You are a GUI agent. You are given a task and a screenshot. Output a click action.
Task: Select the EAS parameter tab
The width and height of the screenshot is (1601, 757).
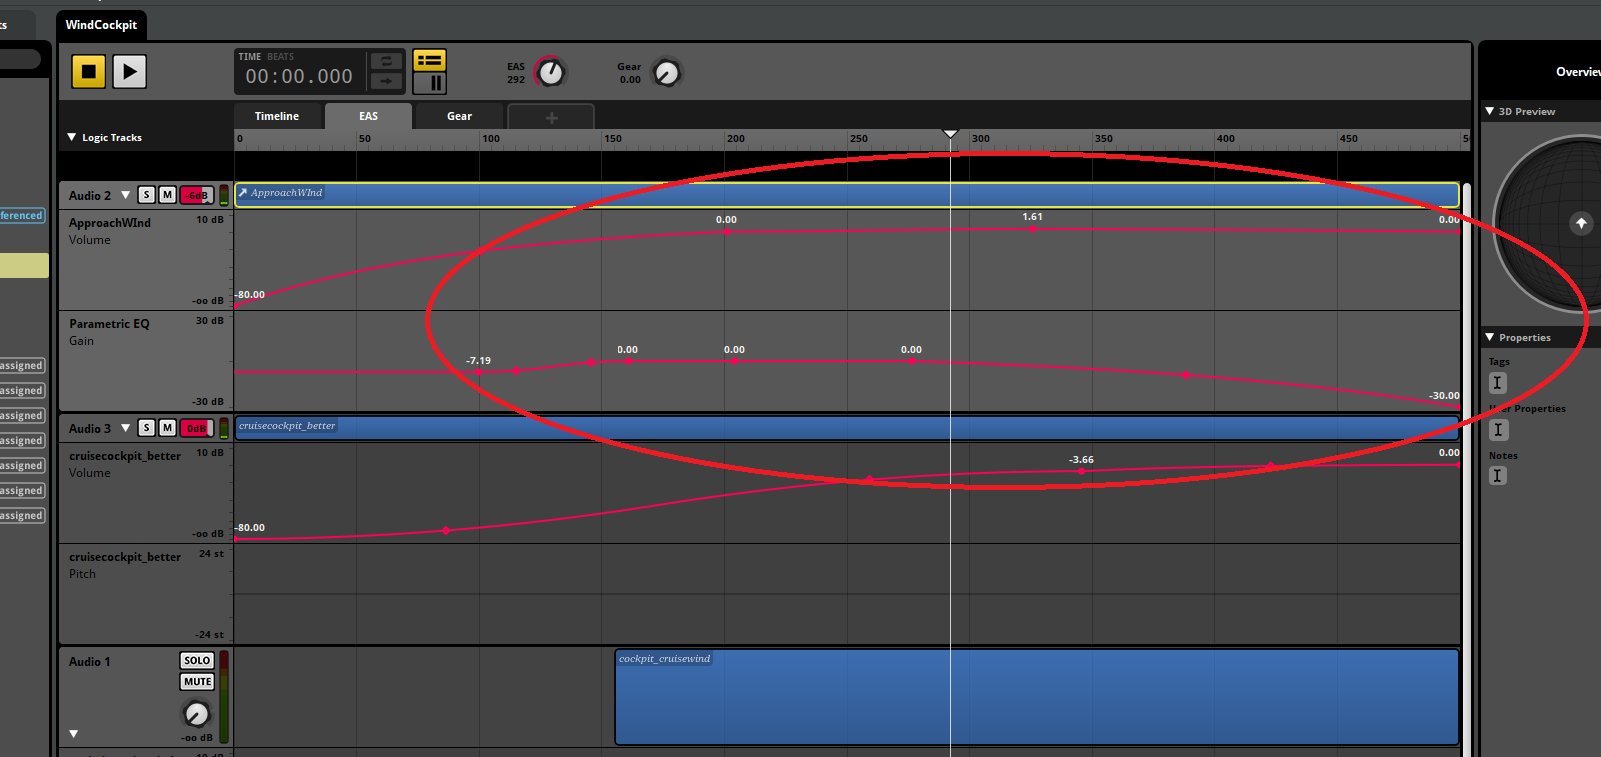tap(368, 116)
